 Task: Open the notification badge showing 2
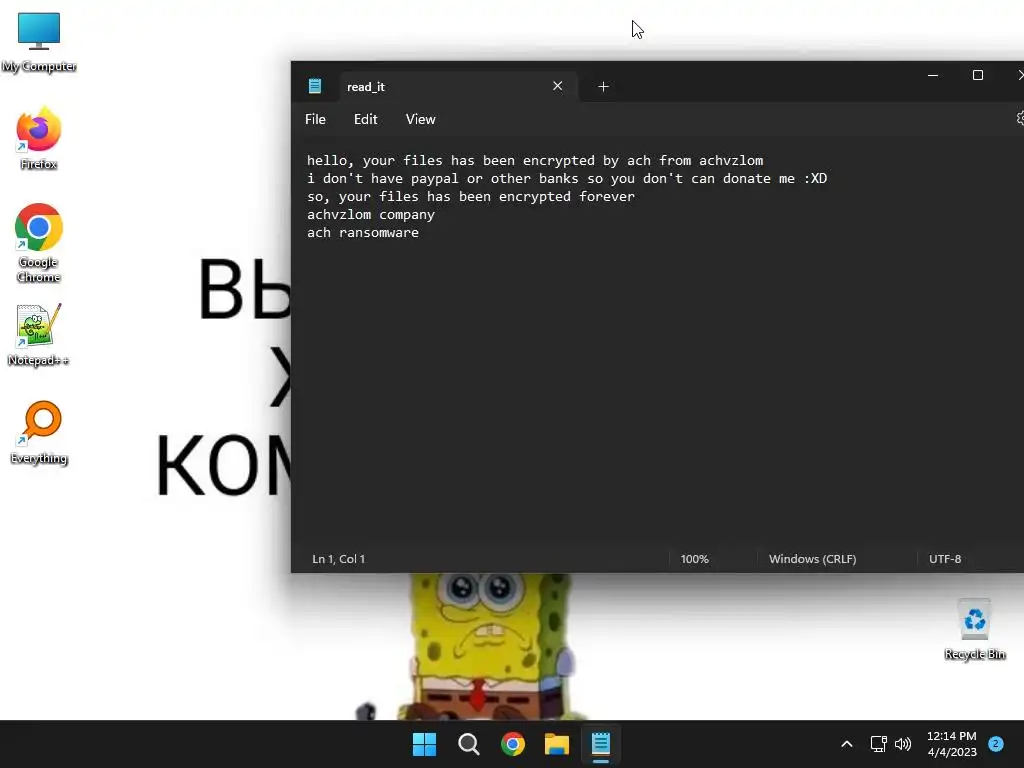995,744
